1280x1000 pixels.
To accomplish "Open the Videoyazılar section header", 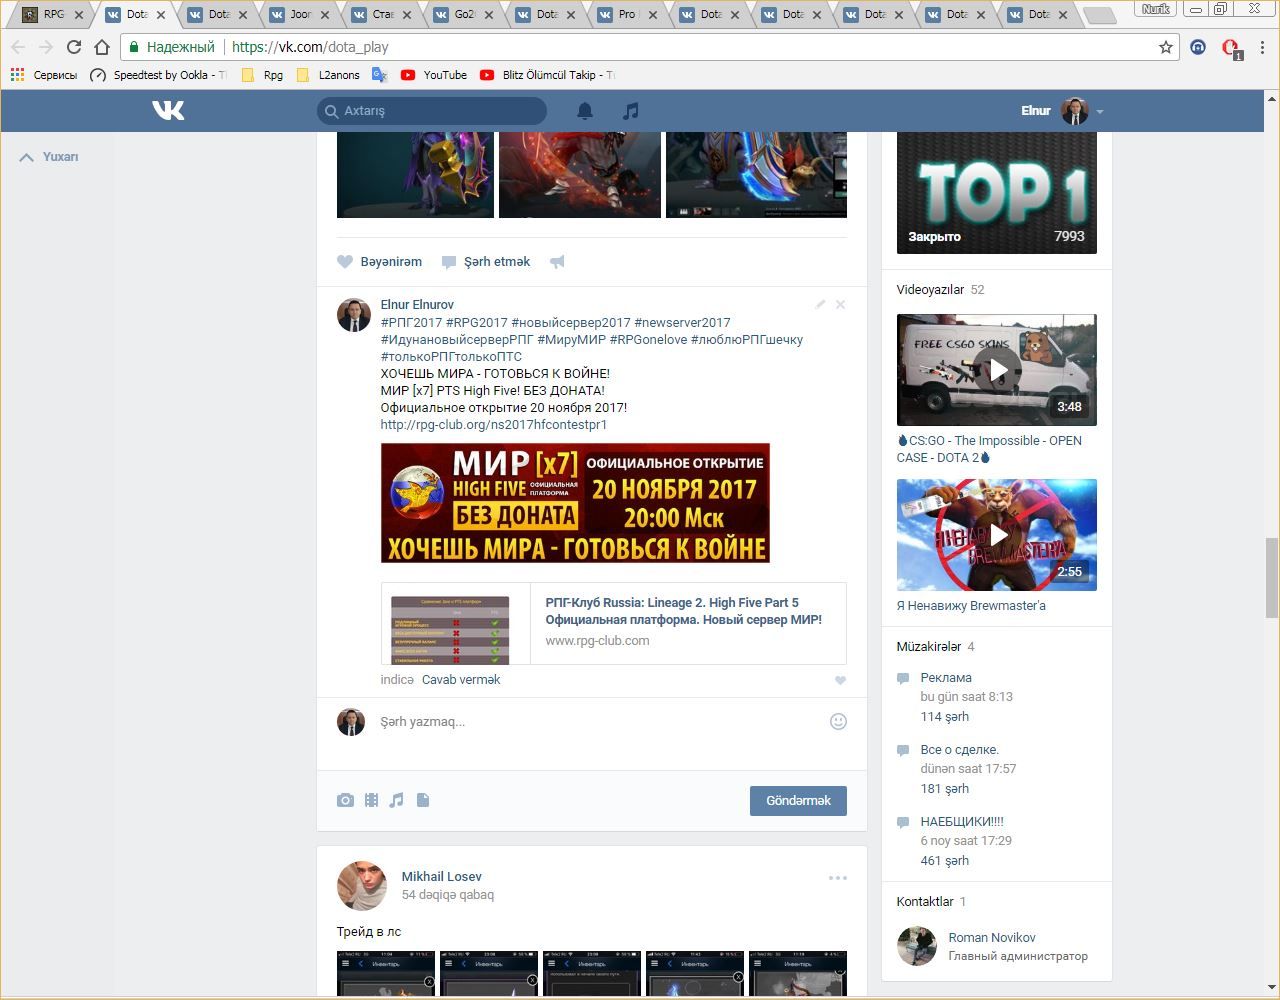I will coord(930,290).
